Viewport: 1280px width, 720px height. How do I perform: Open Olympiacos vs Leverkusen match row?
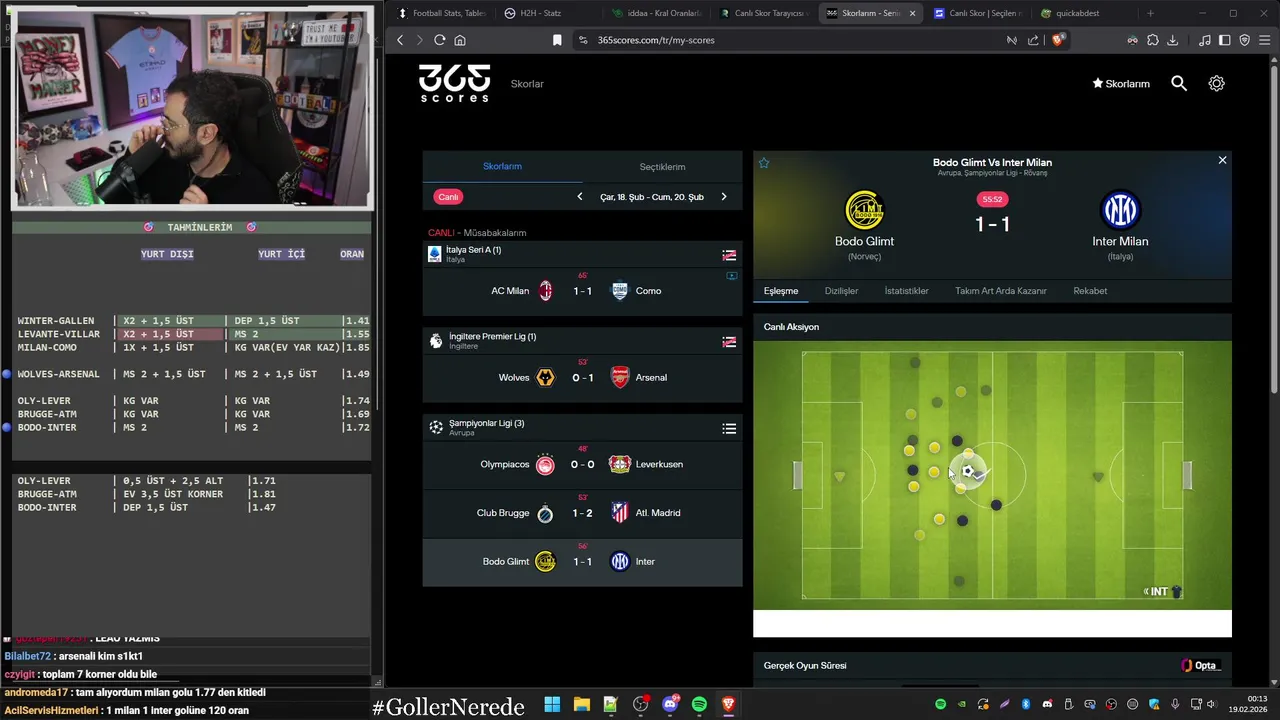click(x=582, y=464)
